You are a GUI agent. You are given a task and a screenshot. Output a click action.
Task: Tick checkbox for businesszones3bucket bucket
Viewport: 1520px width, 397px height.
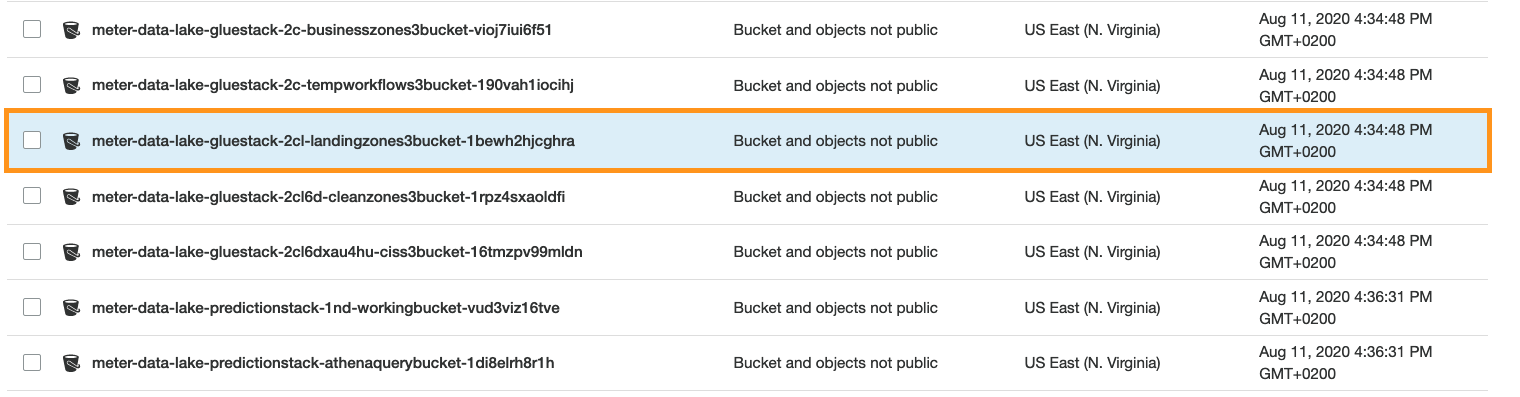32,30
